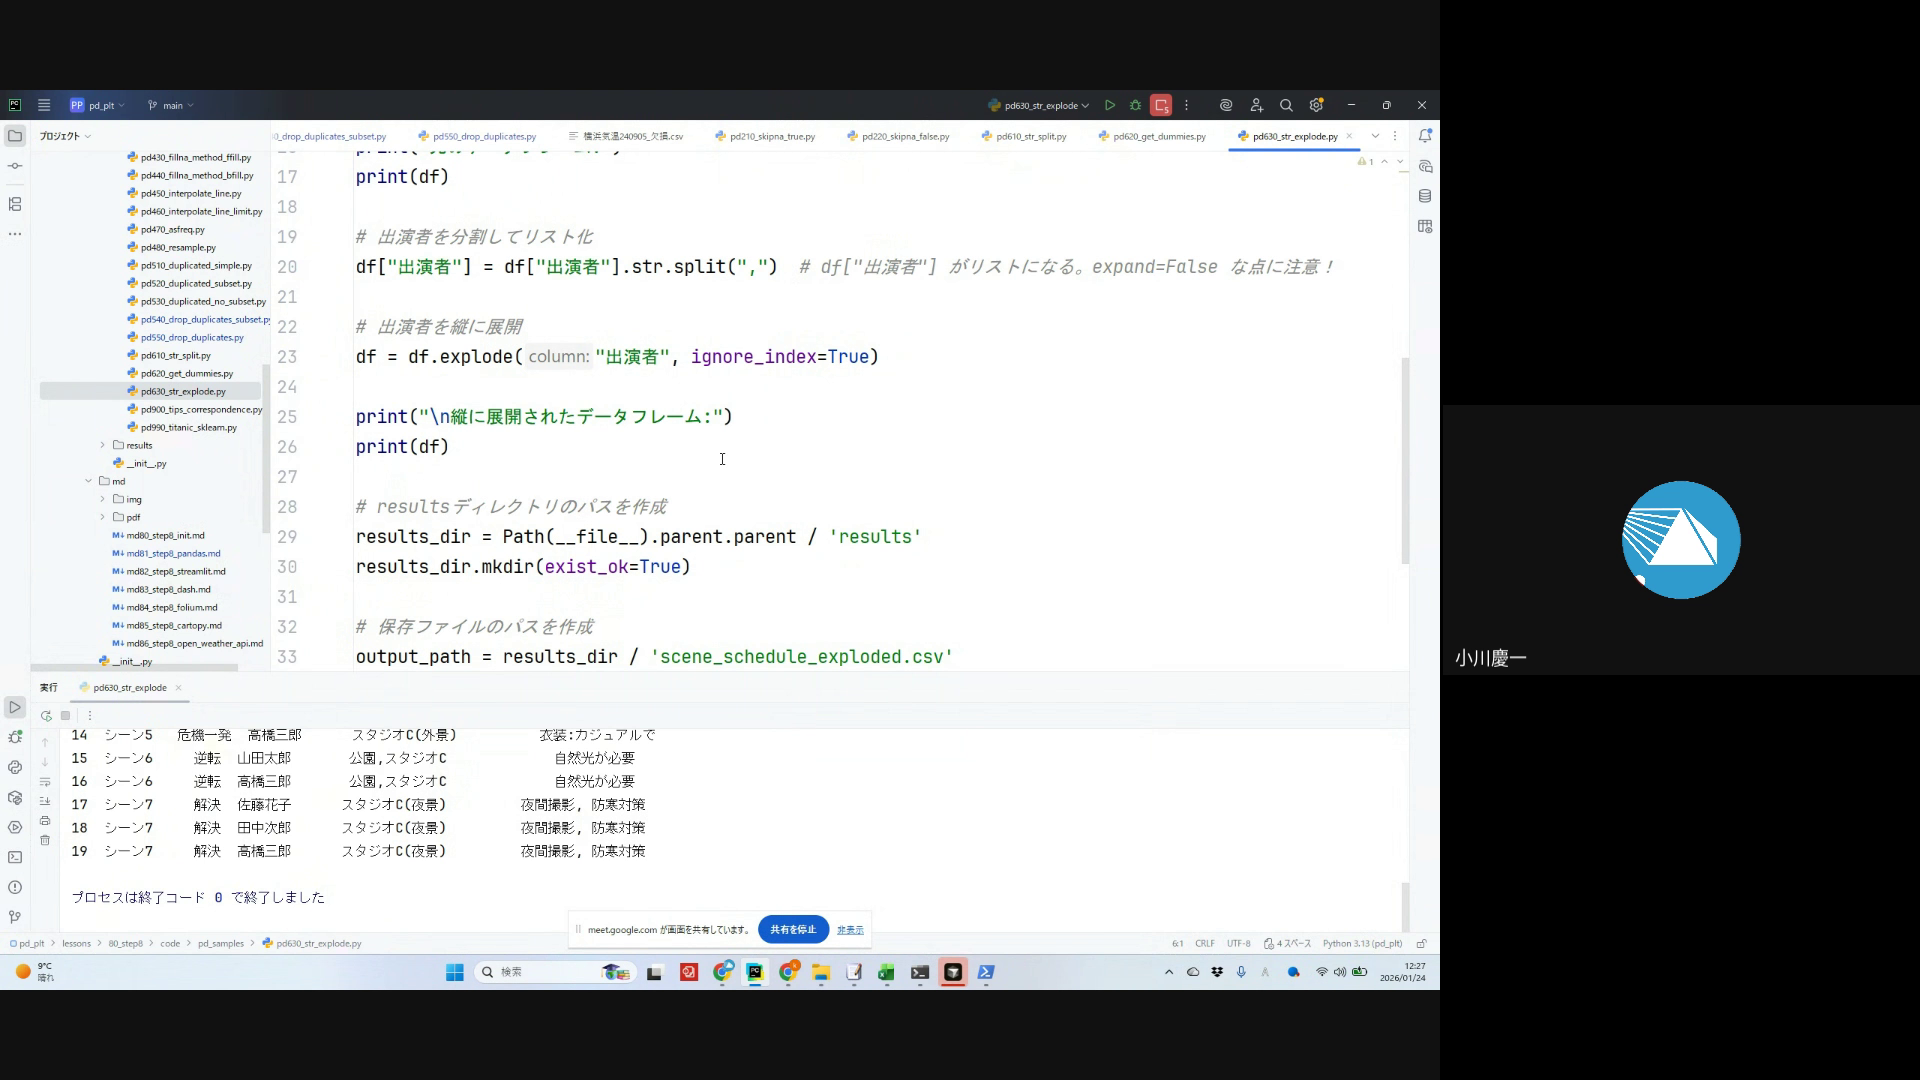Open pd900_tips_correspondence.py in the project tree

point(201,409)
